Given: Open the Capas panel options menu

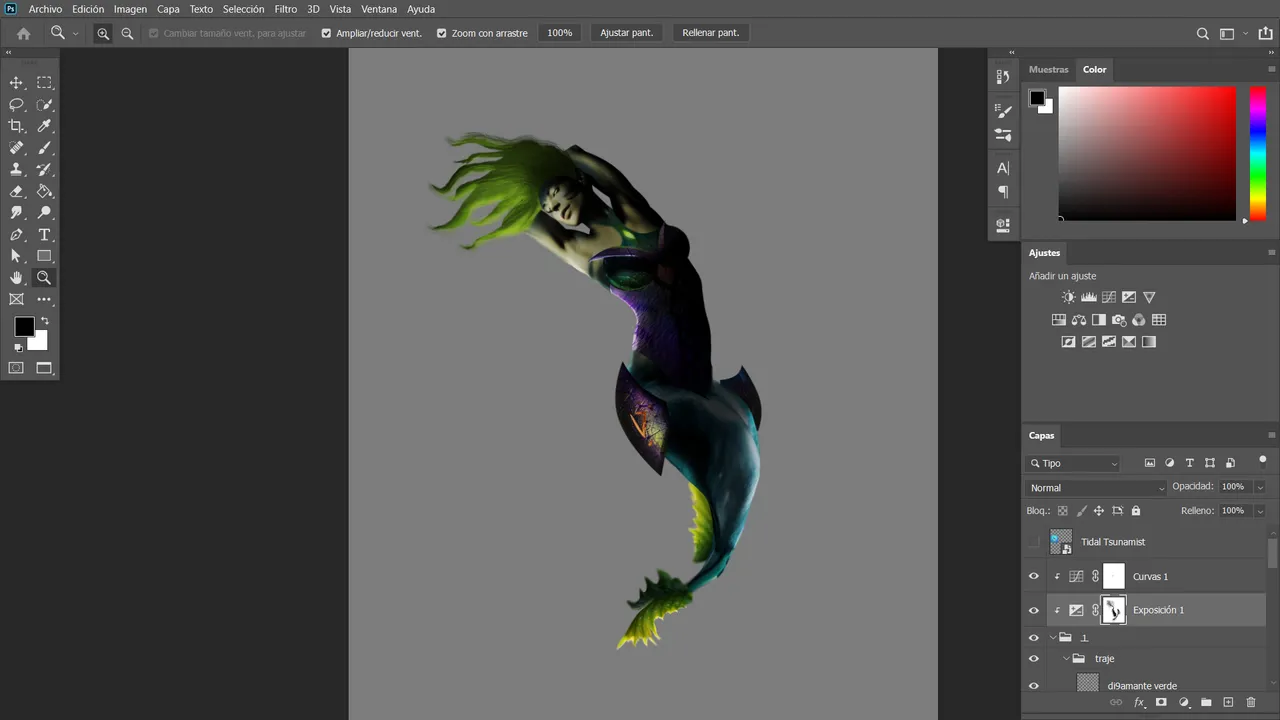Looking at the screenshot, I should (x=1271, y=435).
